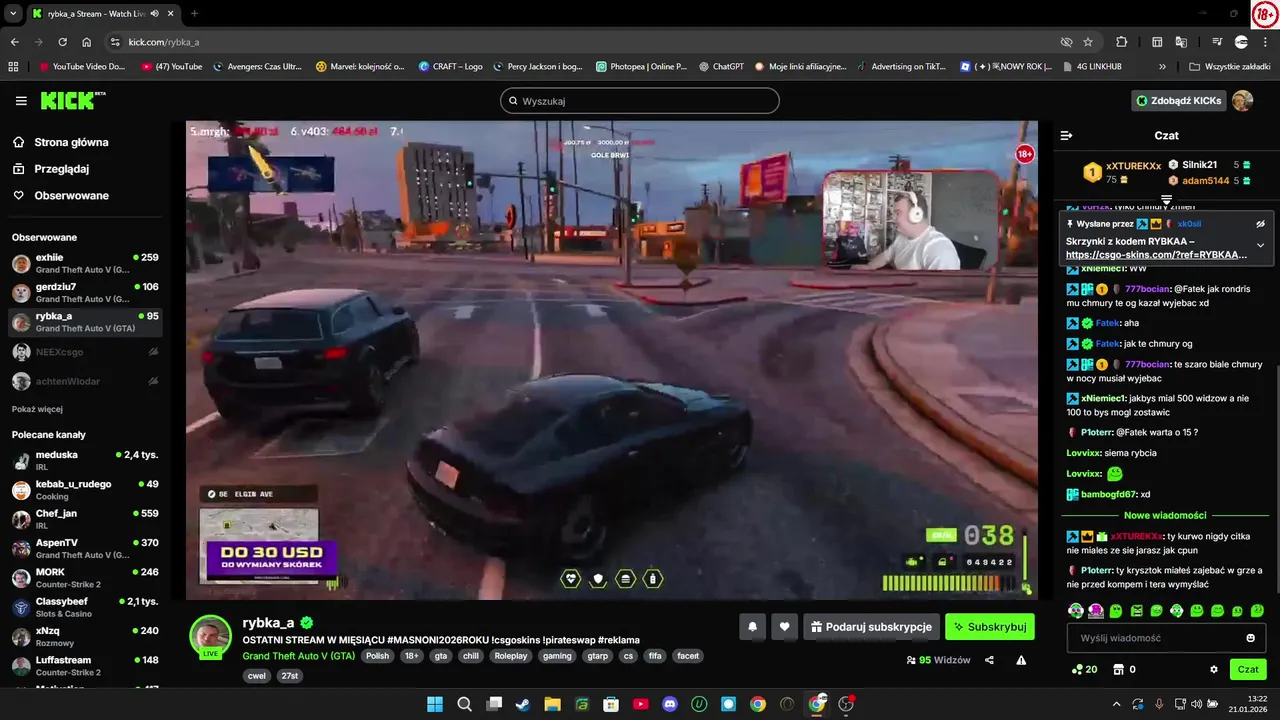Click the Podaruj subskrypcje button
The image size is (1280, 720).
(x=871, y=627)
